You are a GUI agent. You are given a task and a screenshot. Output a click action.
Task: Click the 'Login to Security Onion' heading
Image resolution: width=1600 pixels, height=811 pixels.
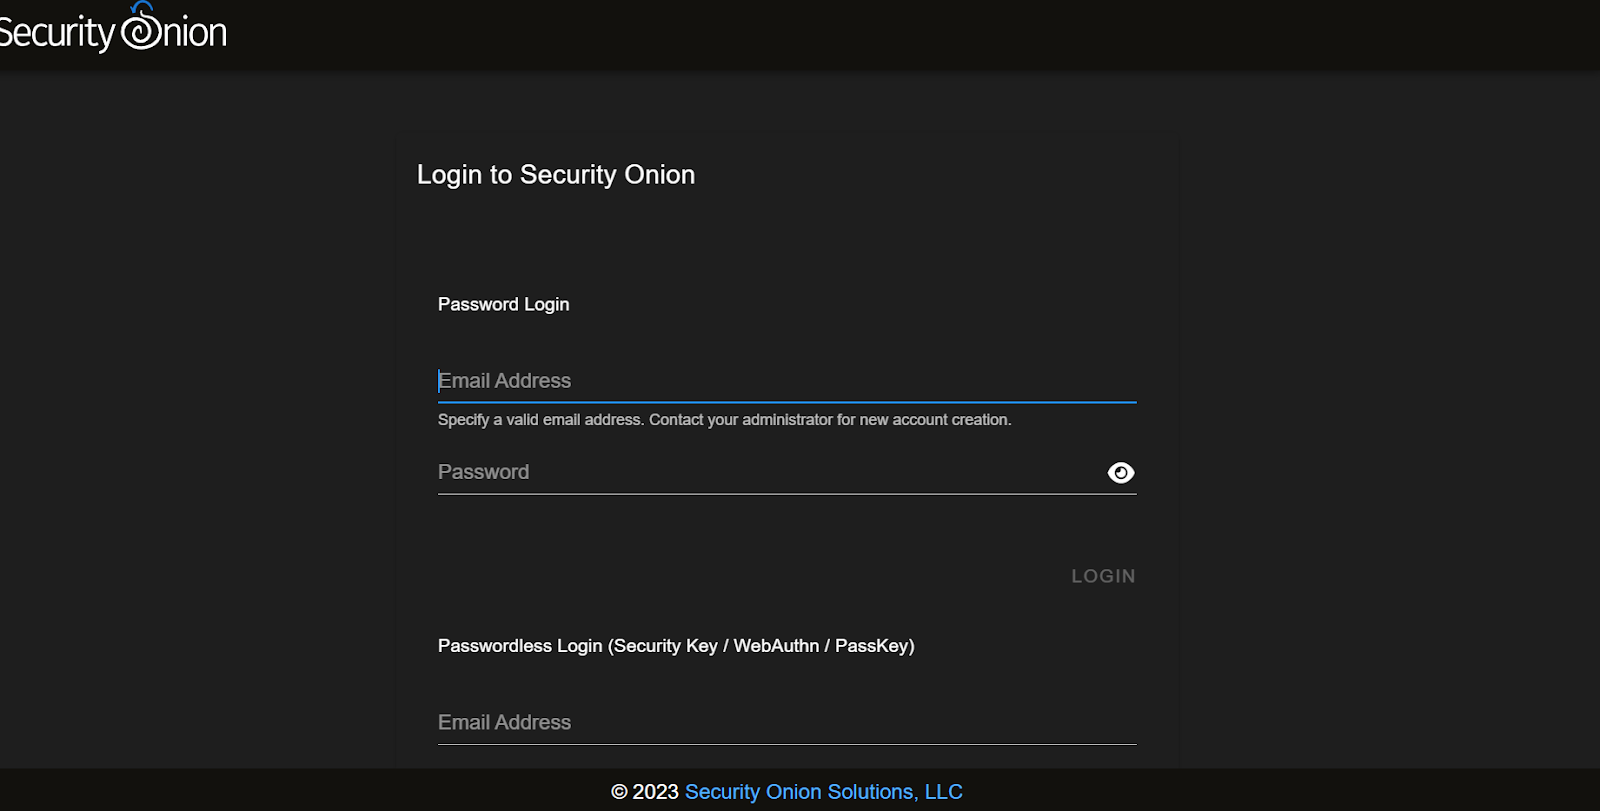point(556,175)
